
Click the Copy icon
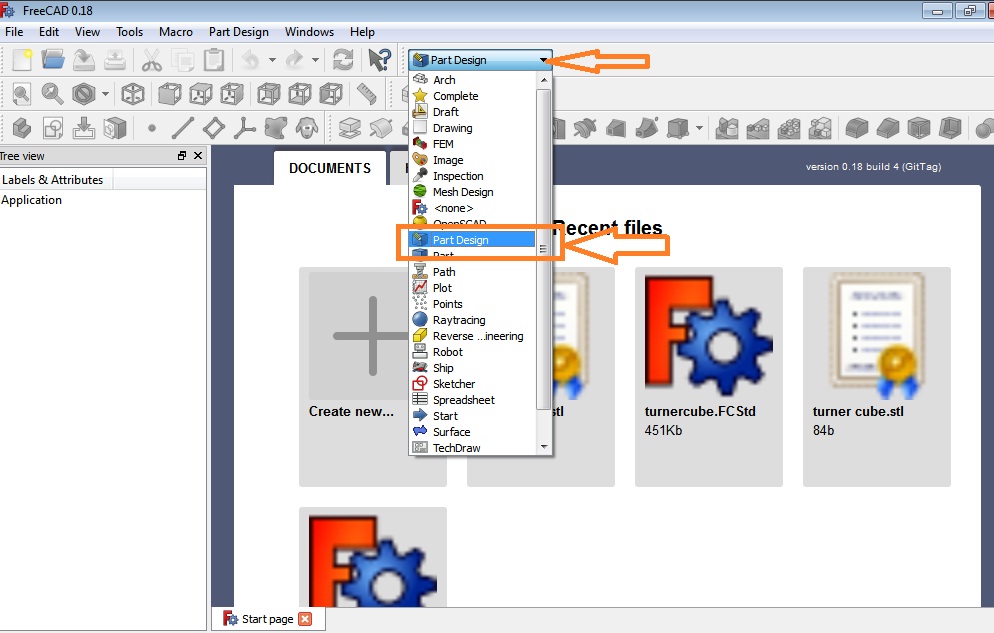[183, 60]
